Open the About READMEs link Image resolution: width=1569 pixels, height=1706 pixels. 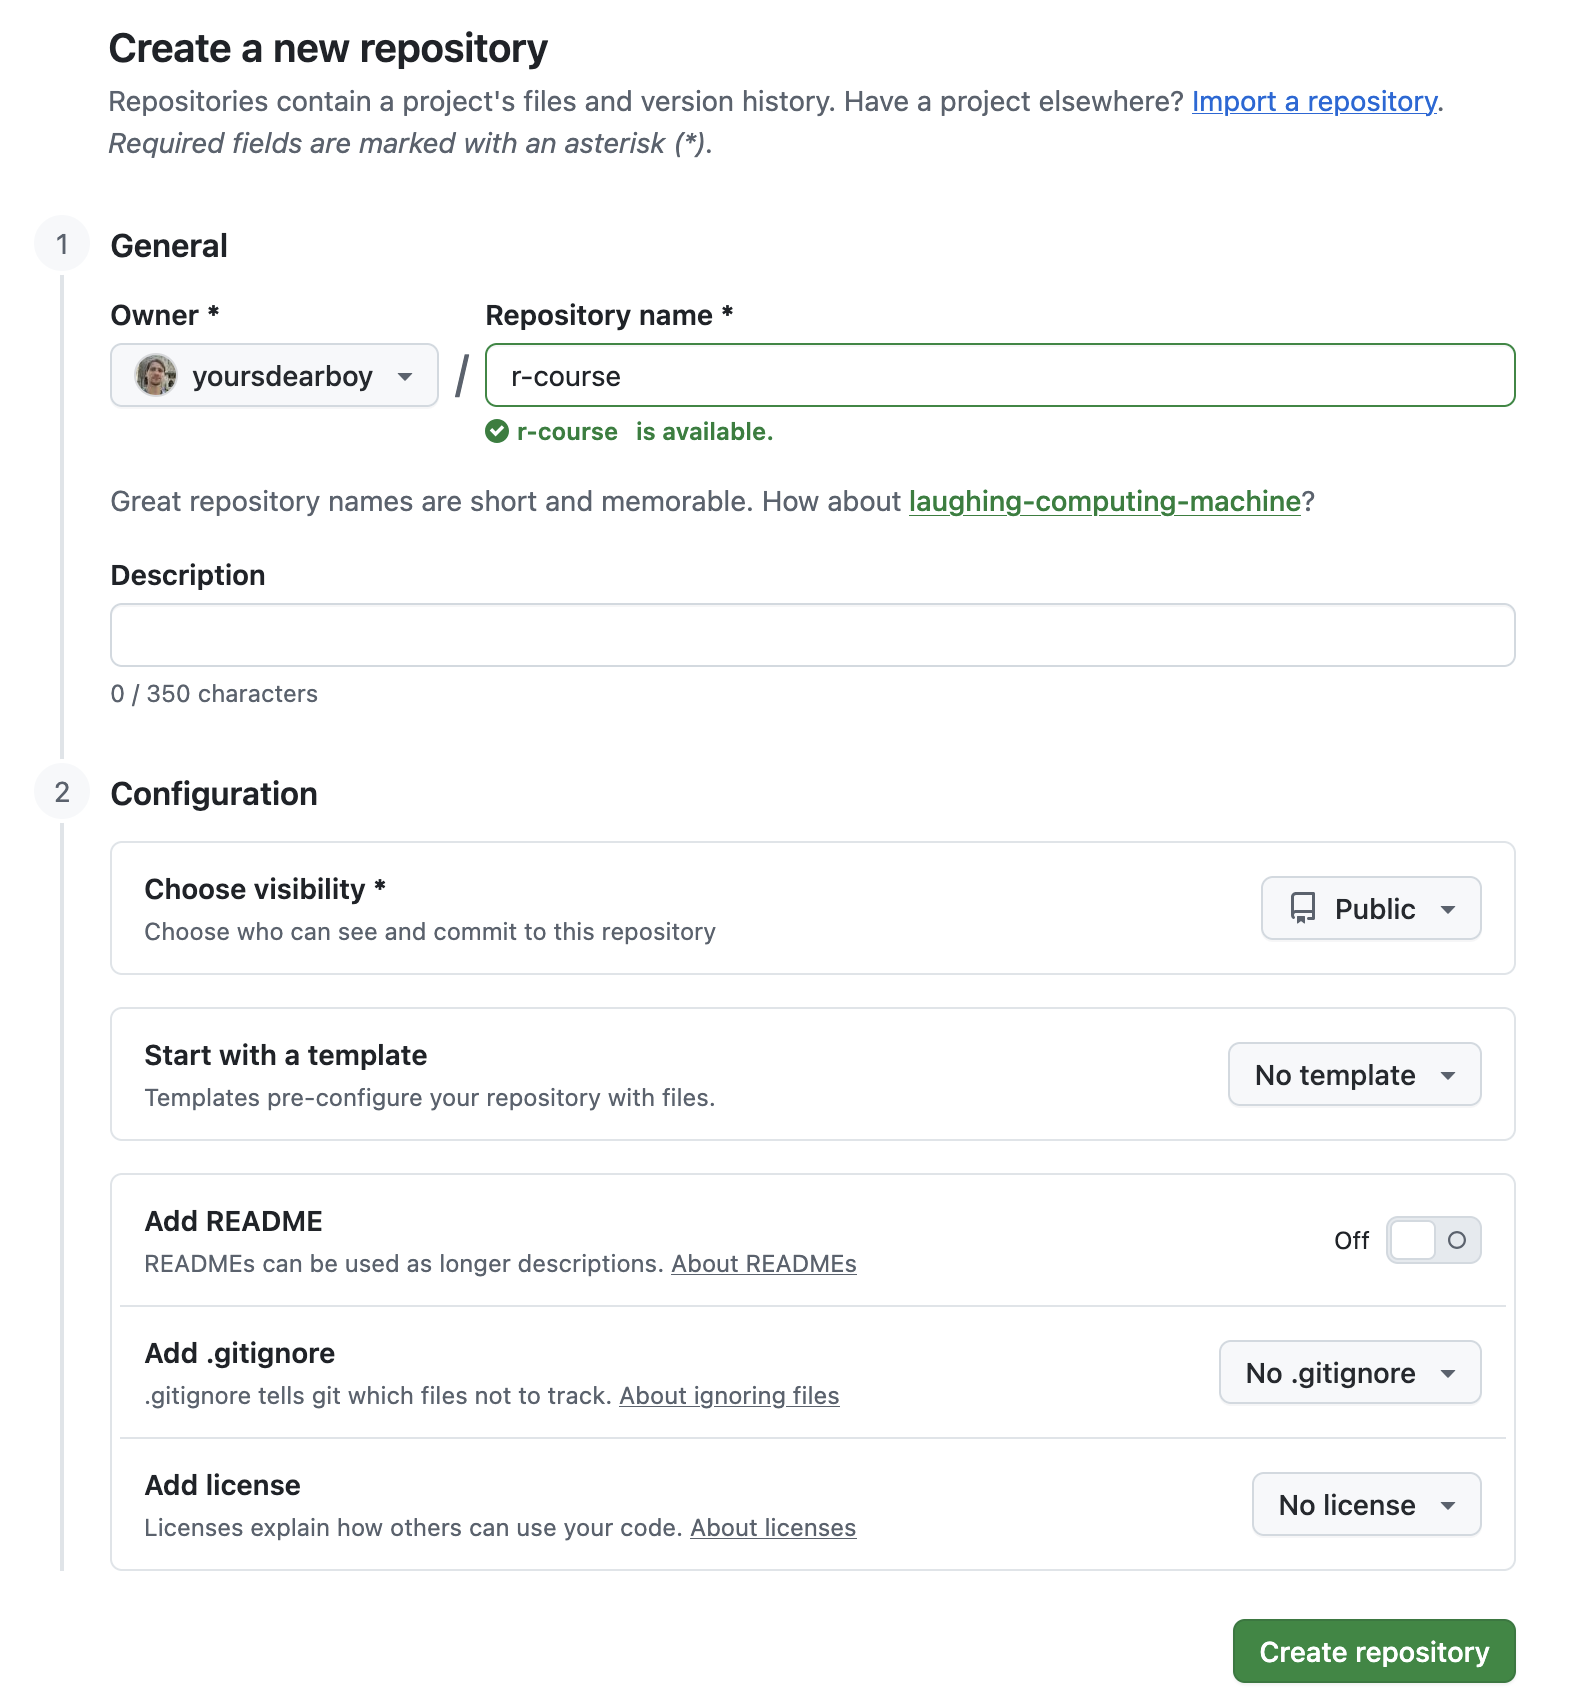(x=764, y=1264)
